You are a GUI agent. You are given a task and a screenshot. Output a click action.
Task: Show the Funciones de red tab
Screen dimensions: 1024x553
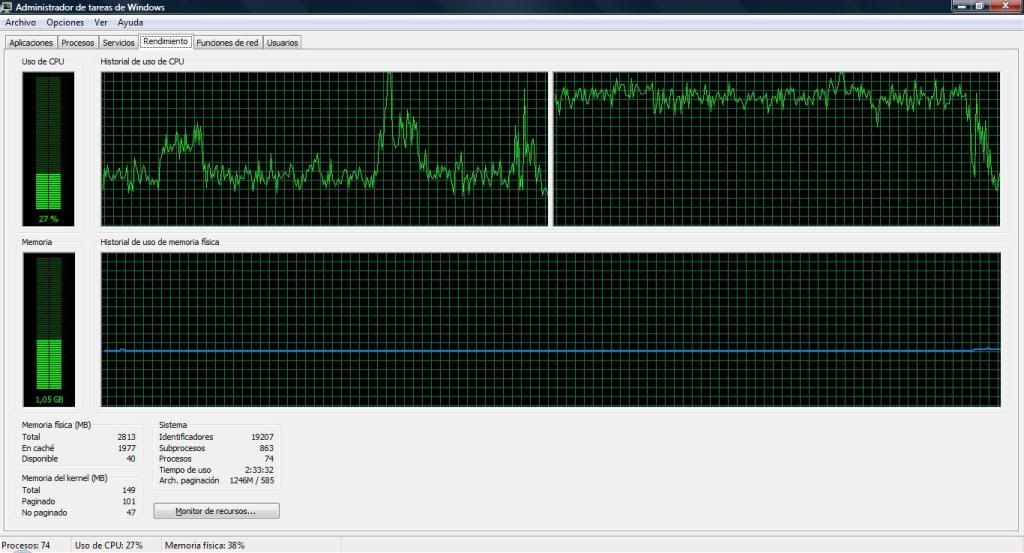pos(227,43)
